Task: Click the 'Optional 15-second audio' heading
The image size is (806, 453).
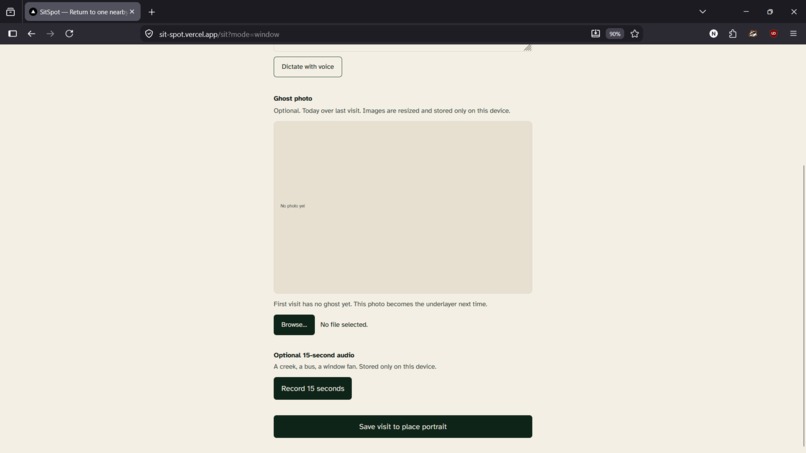Action: click(314, 355)
